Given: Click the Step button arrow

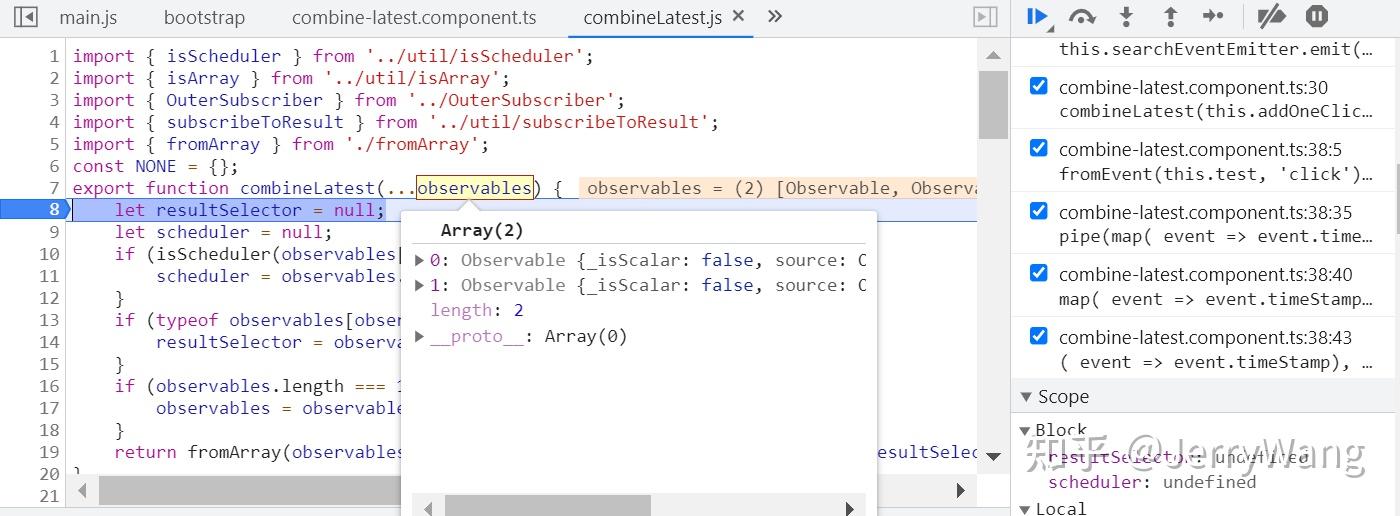Looking at the screenshot, I should tap(1213, 16).
